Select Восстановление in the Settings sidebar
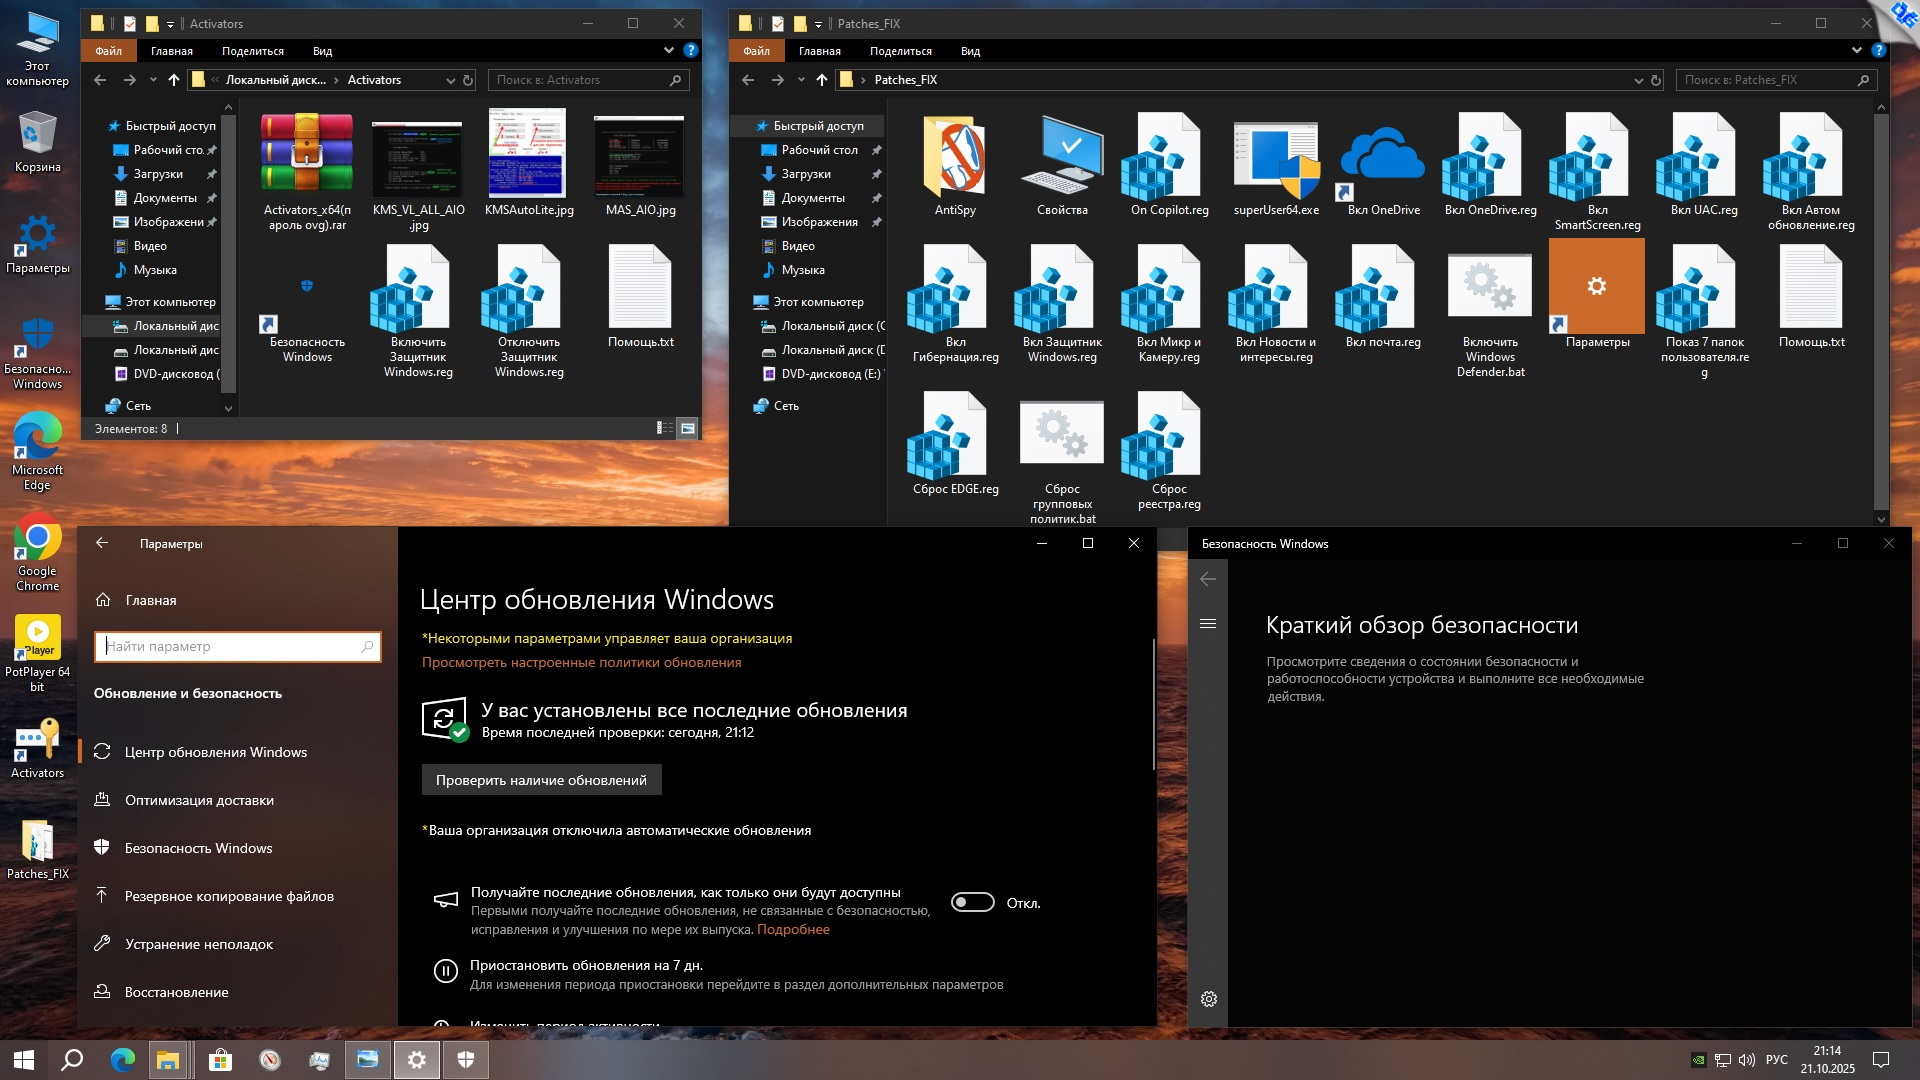The image size is (1920, 1080). click(x=176, y=992)
